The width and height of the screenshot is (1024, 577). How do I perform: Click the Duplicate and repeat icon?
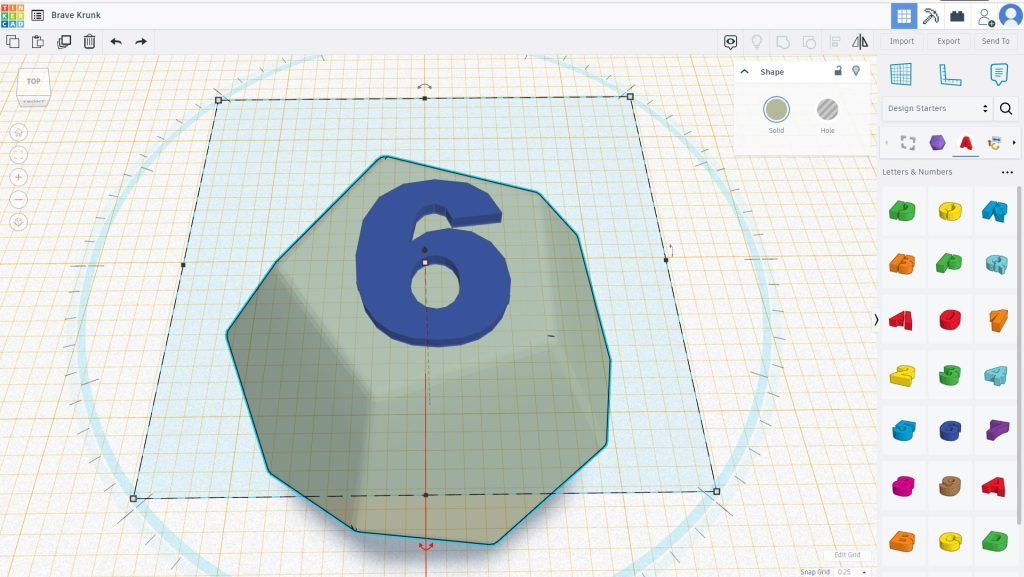64,42
